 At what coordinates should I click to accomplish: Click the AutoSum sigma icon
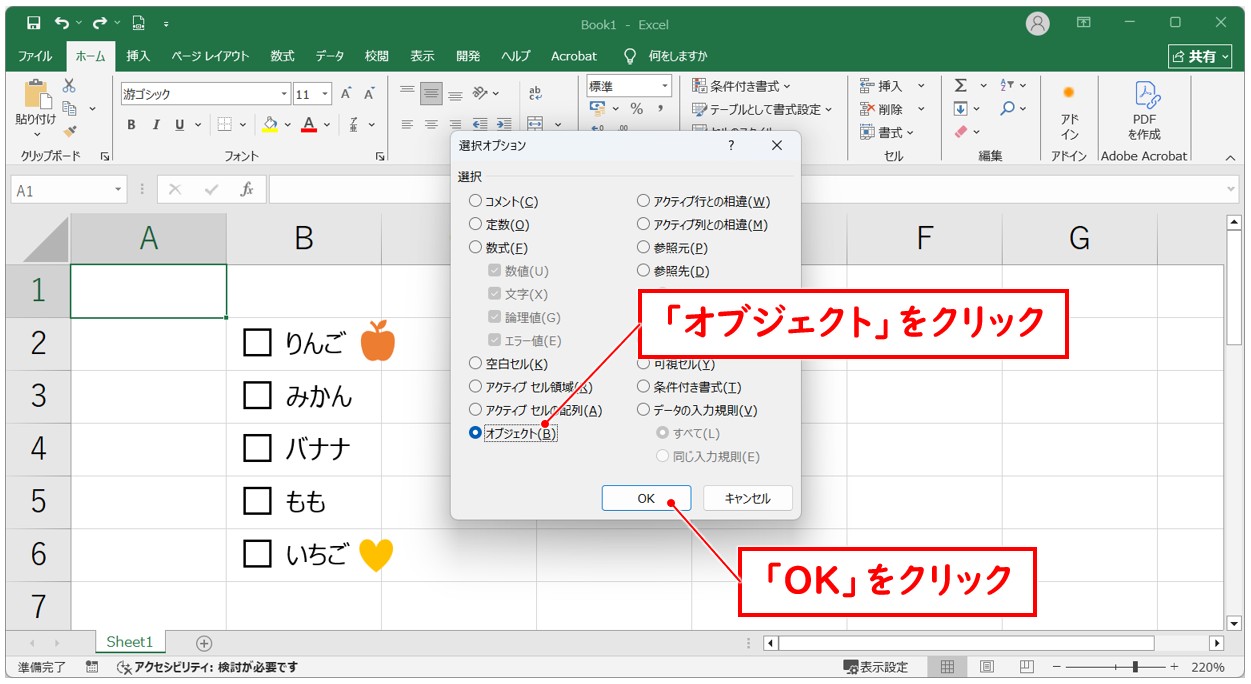[961, 86]
